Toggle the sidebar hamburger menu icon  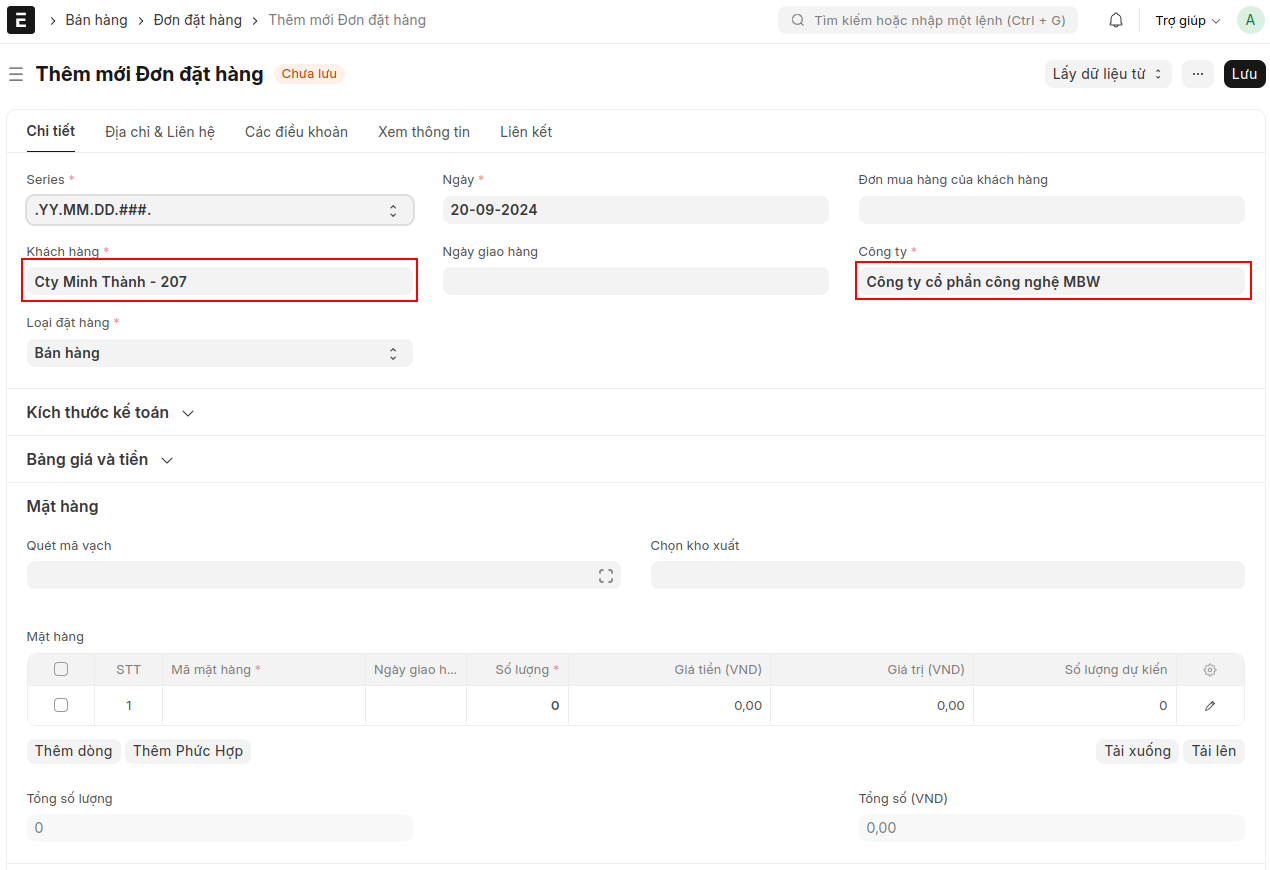click(16, 75)
